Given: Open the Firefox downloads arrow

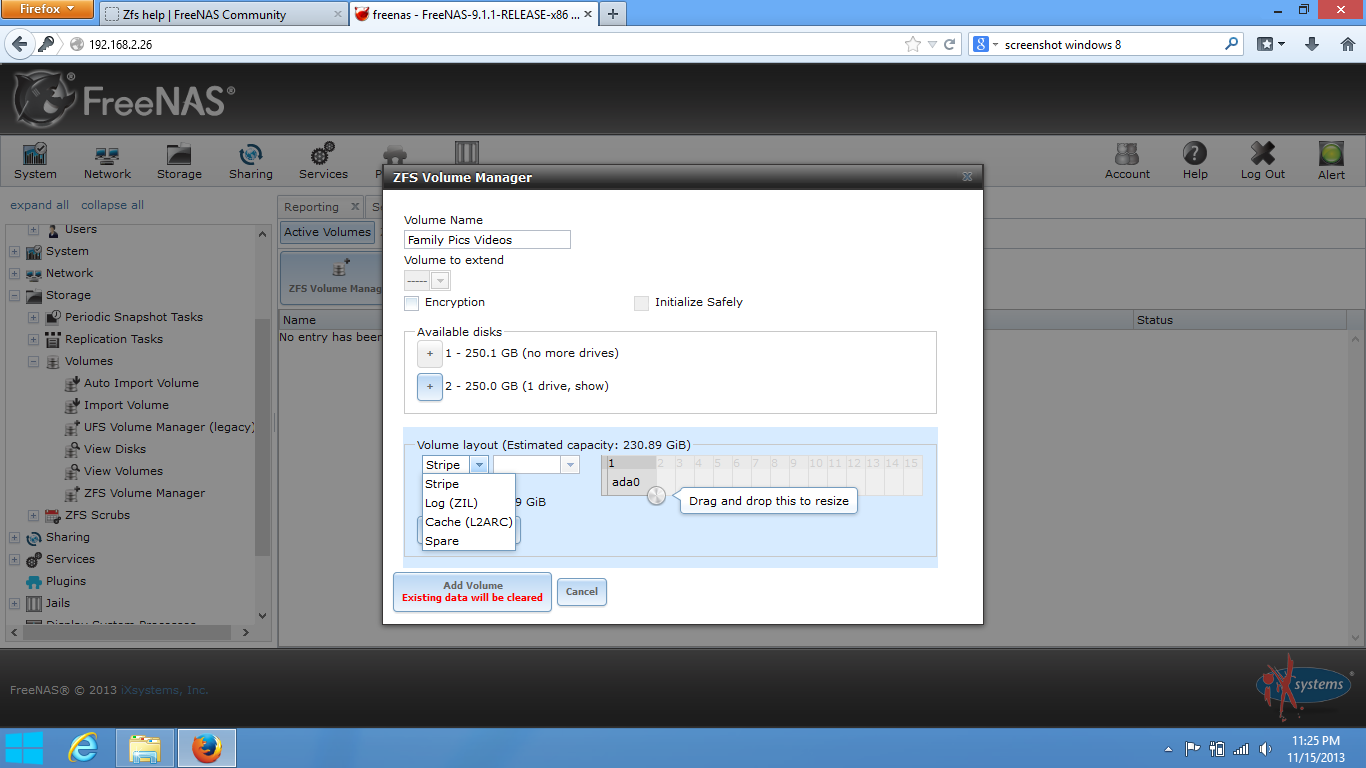Looking at the screenshot, I should pos(1312,44).
